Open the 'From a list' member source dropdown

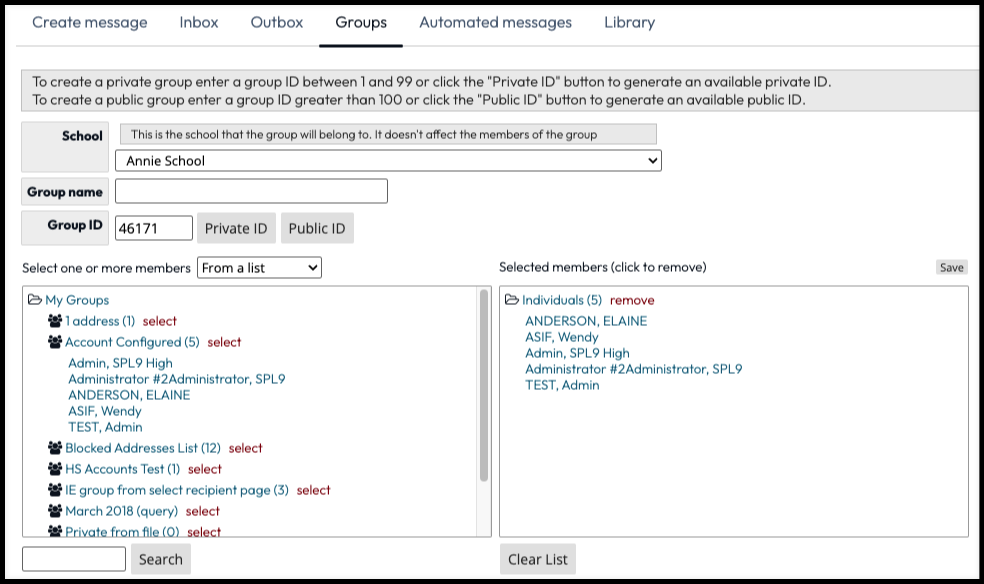(x=259, y=268)
